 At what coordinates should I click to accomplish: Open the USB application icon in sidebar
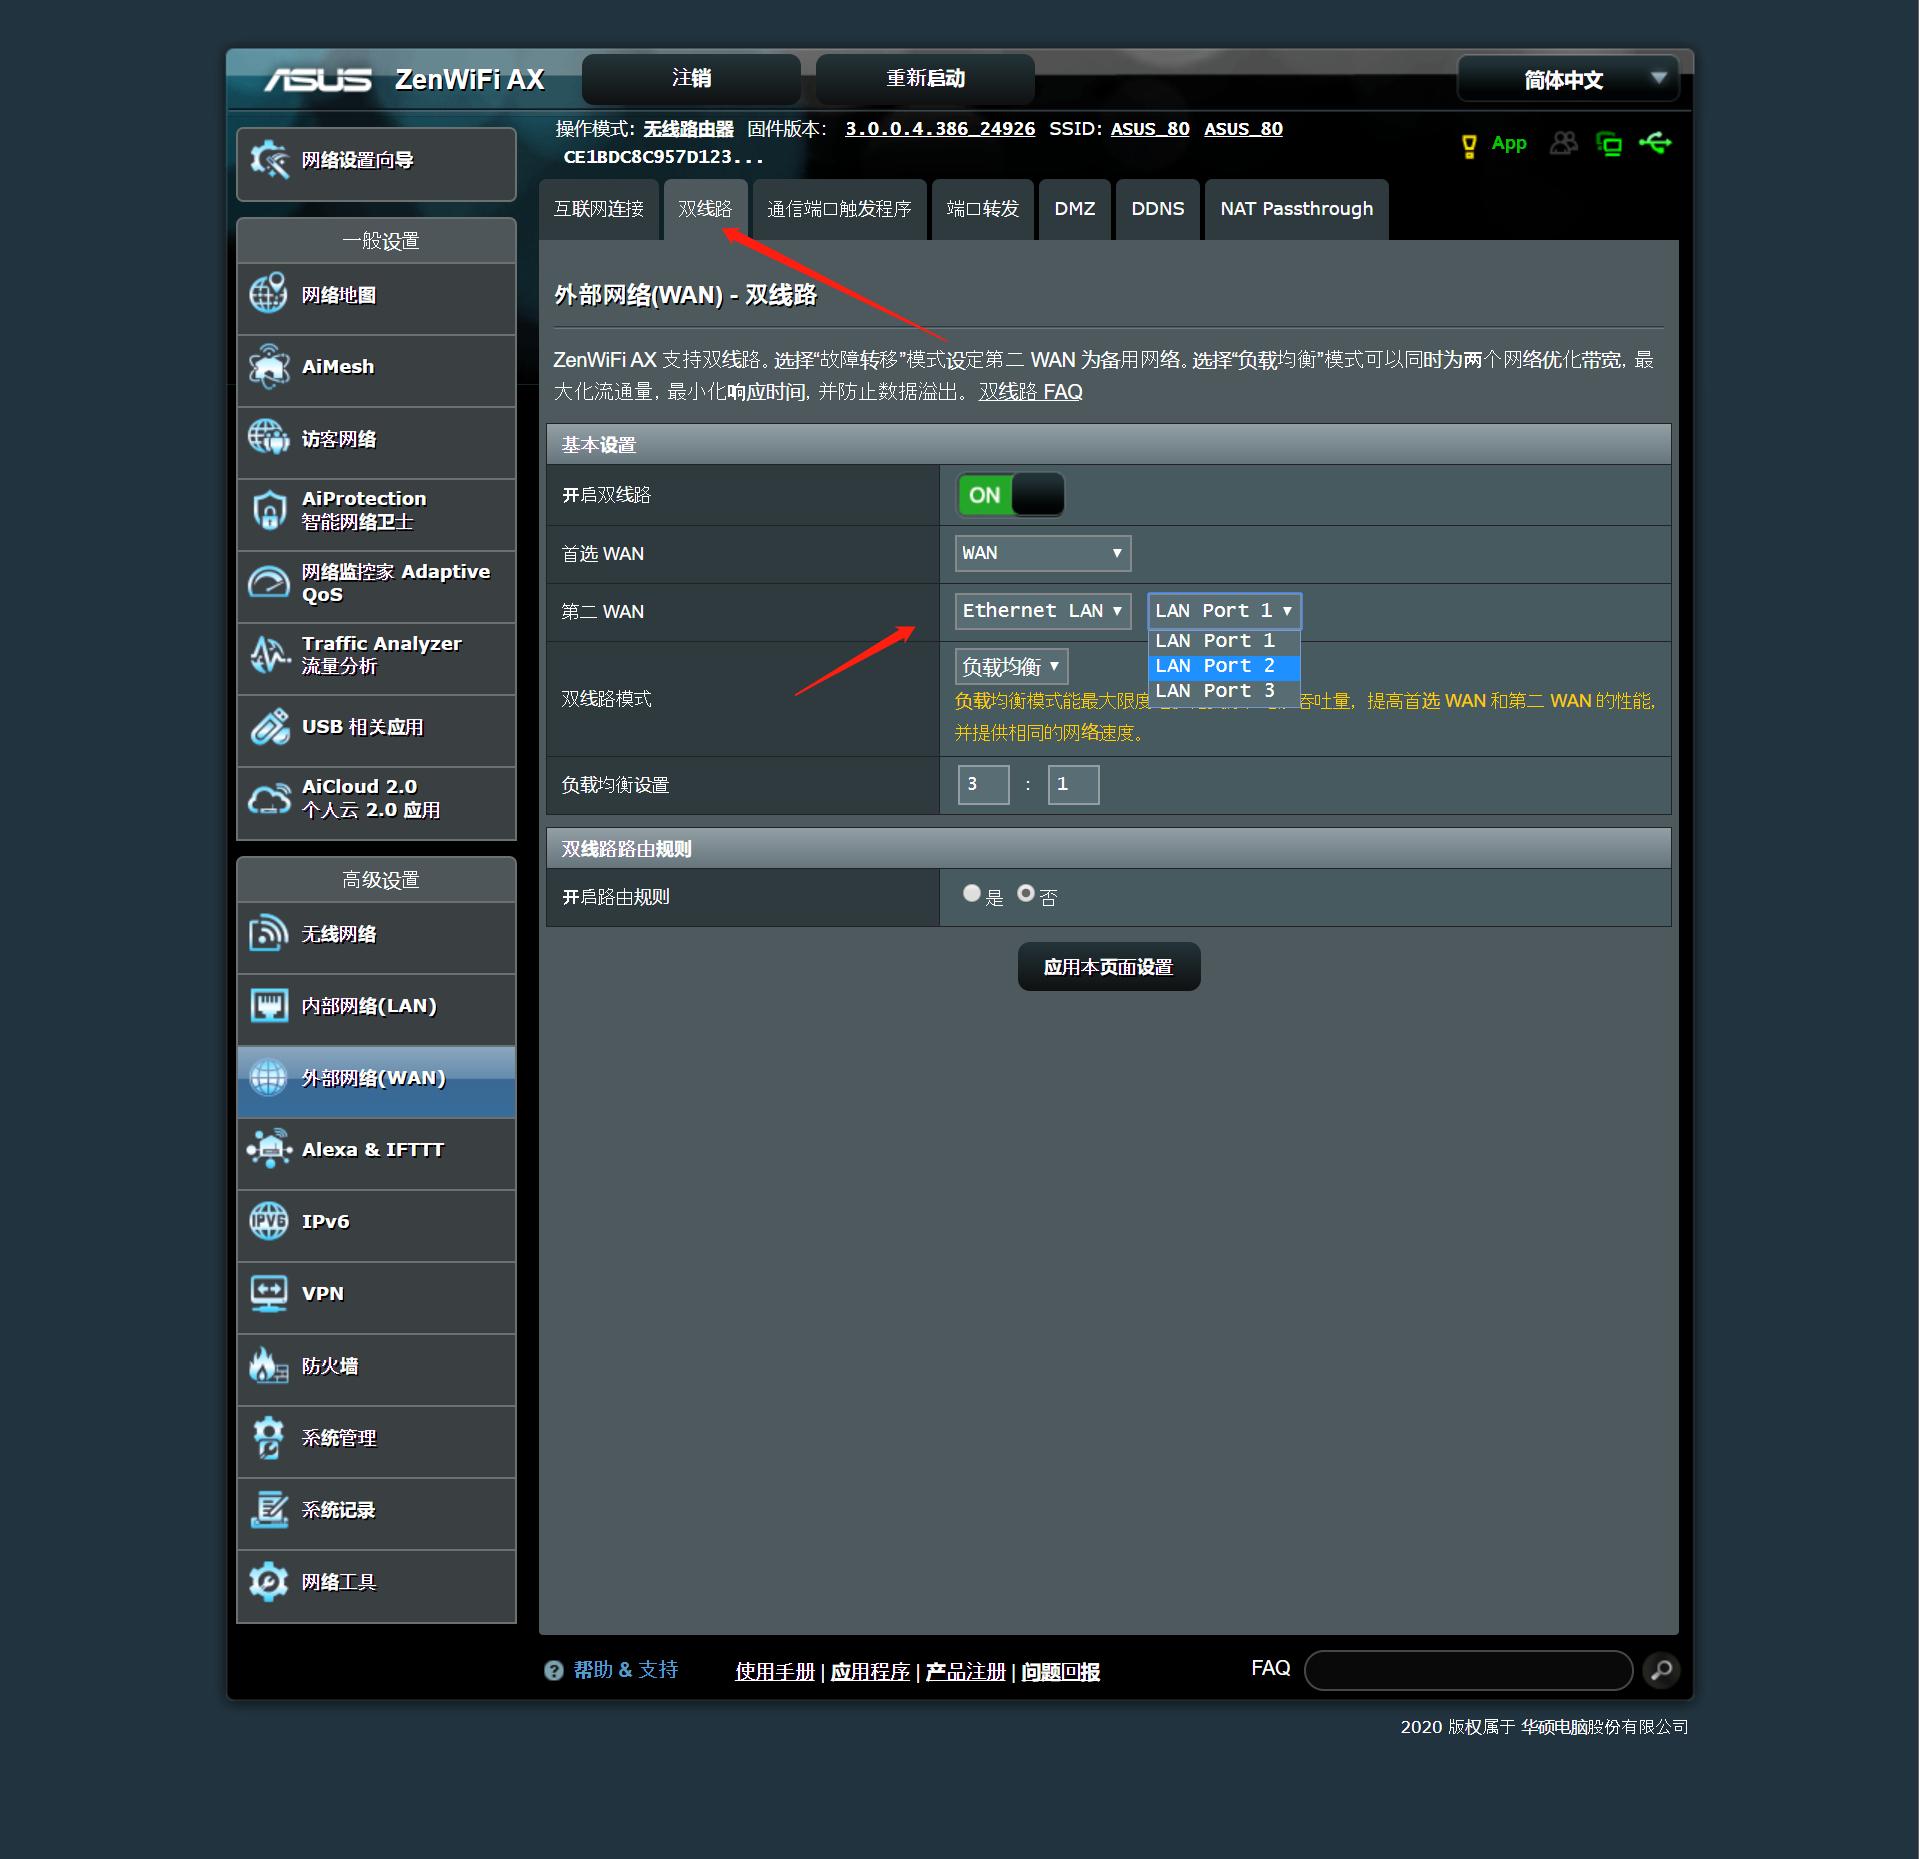click(268, 728)
